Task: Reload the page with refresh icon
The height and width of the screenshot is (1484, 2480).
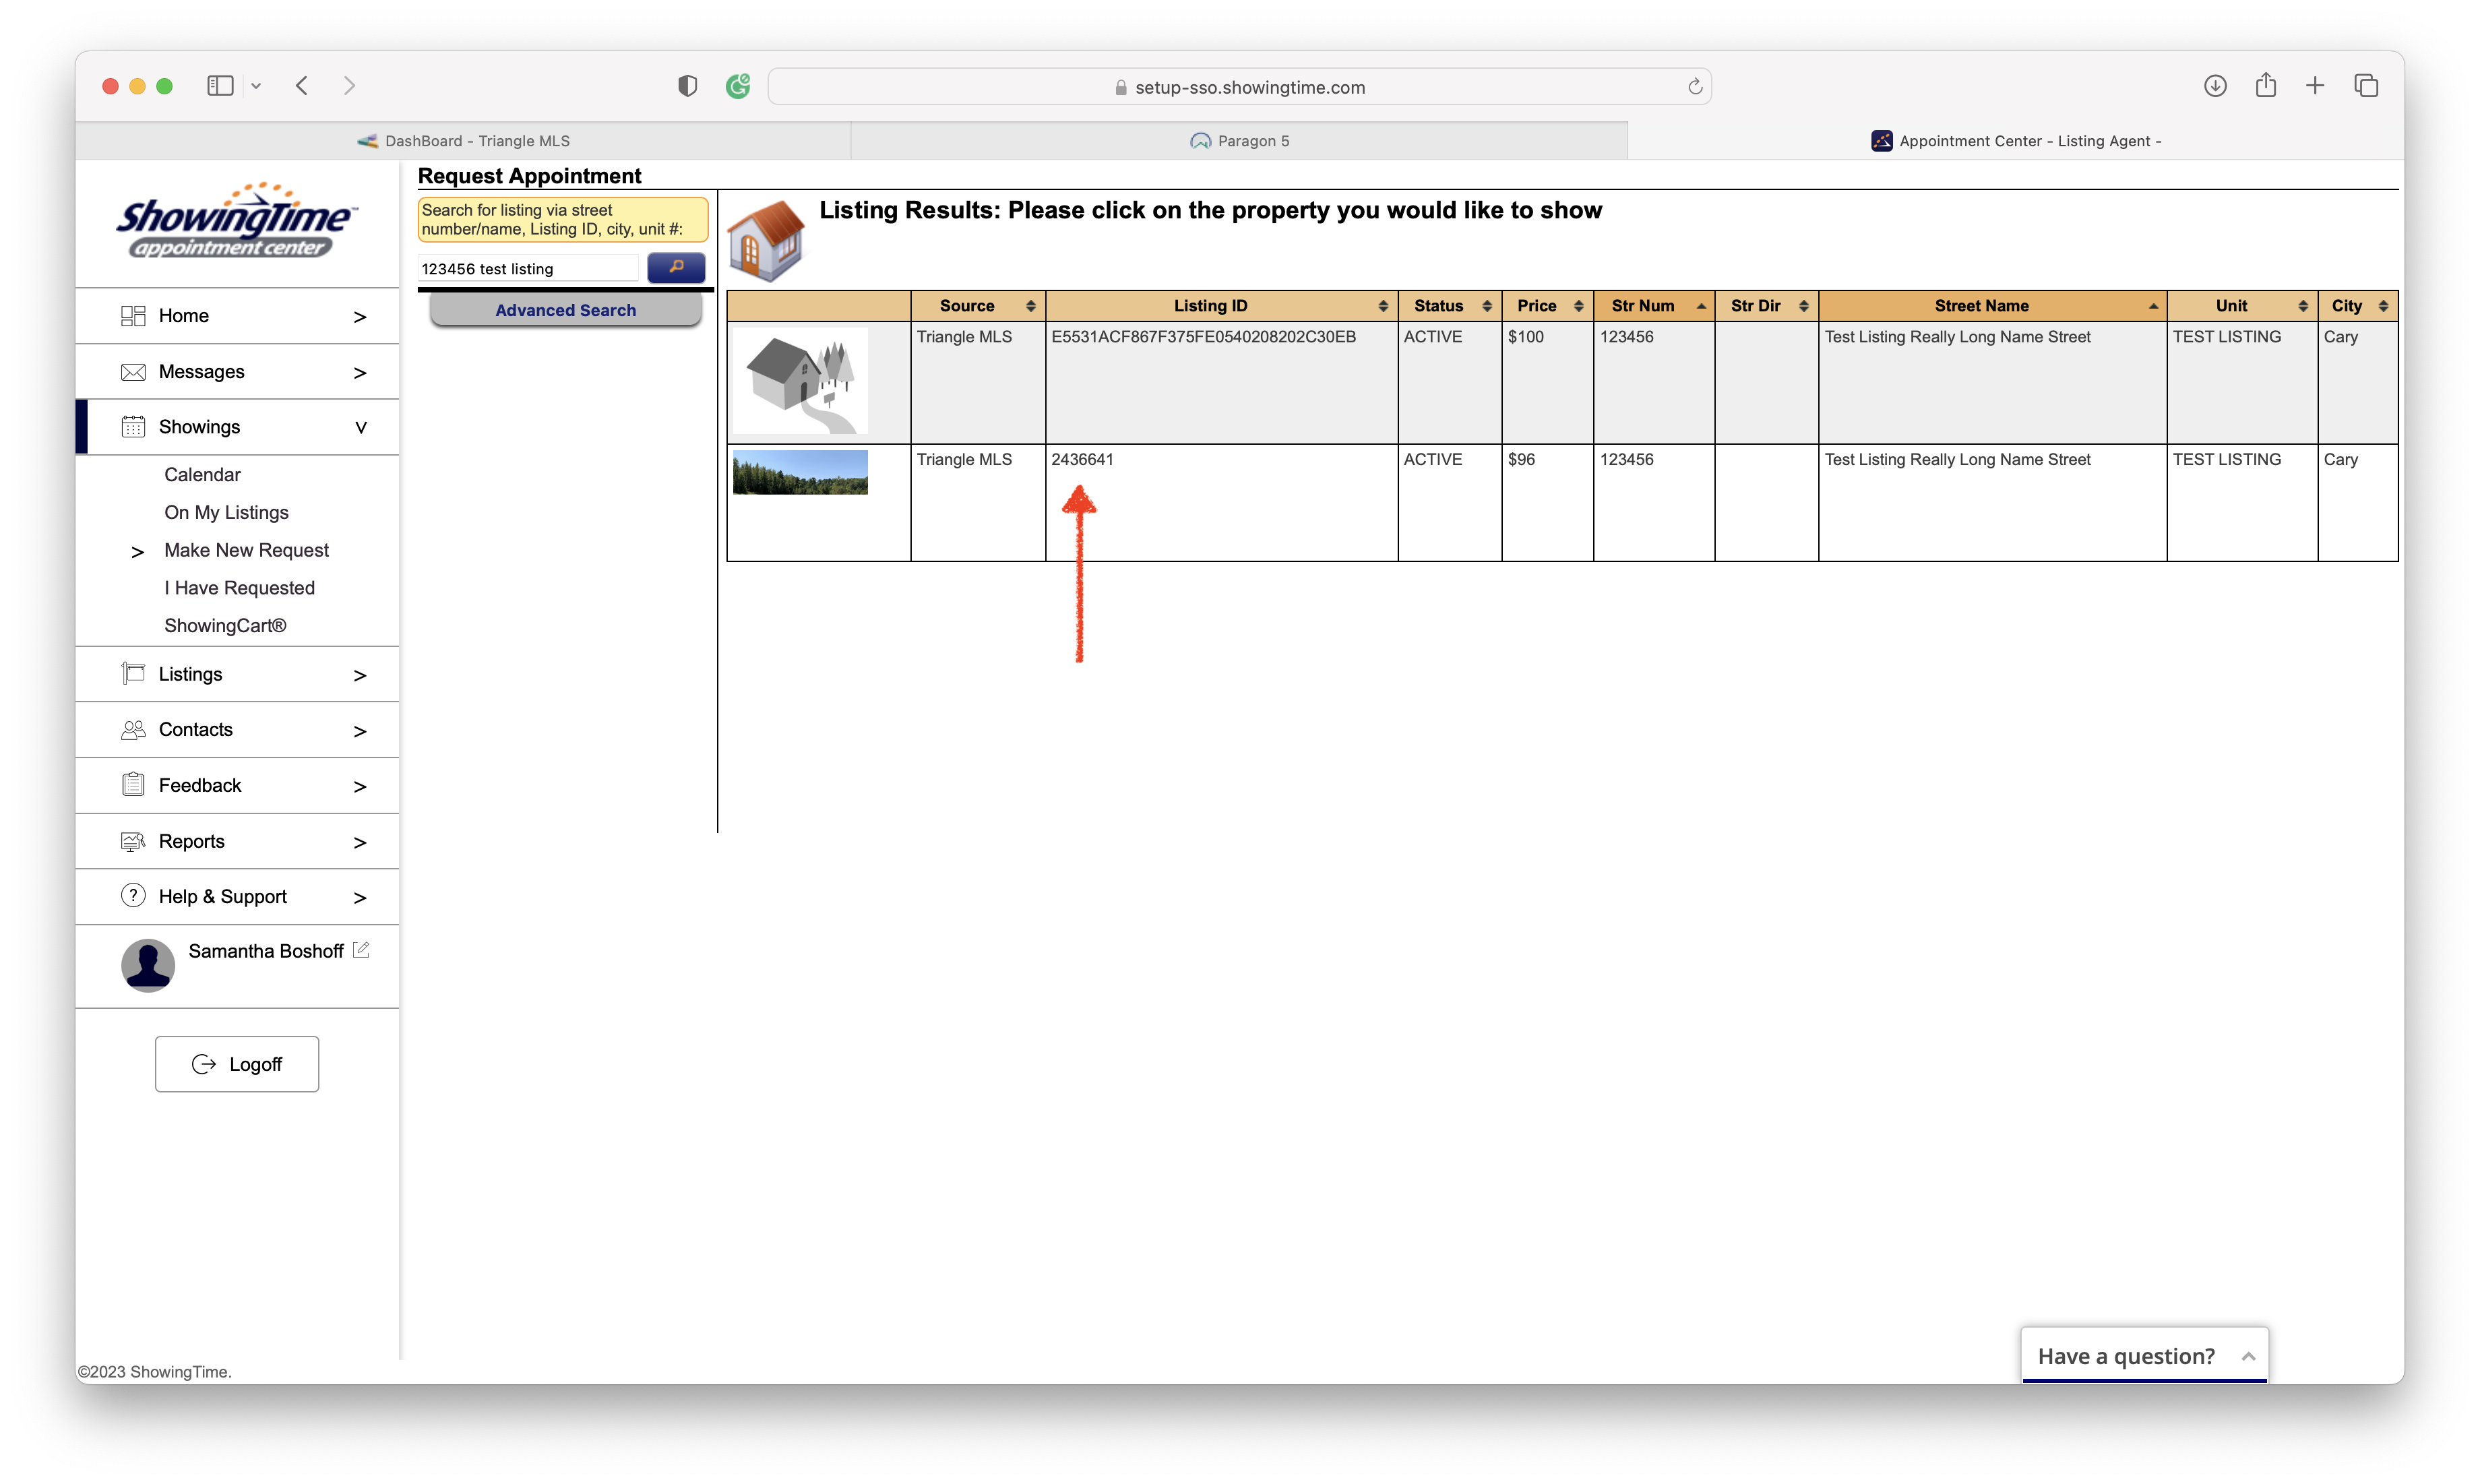Action: pyautogui.click(x=1695, y=87)
